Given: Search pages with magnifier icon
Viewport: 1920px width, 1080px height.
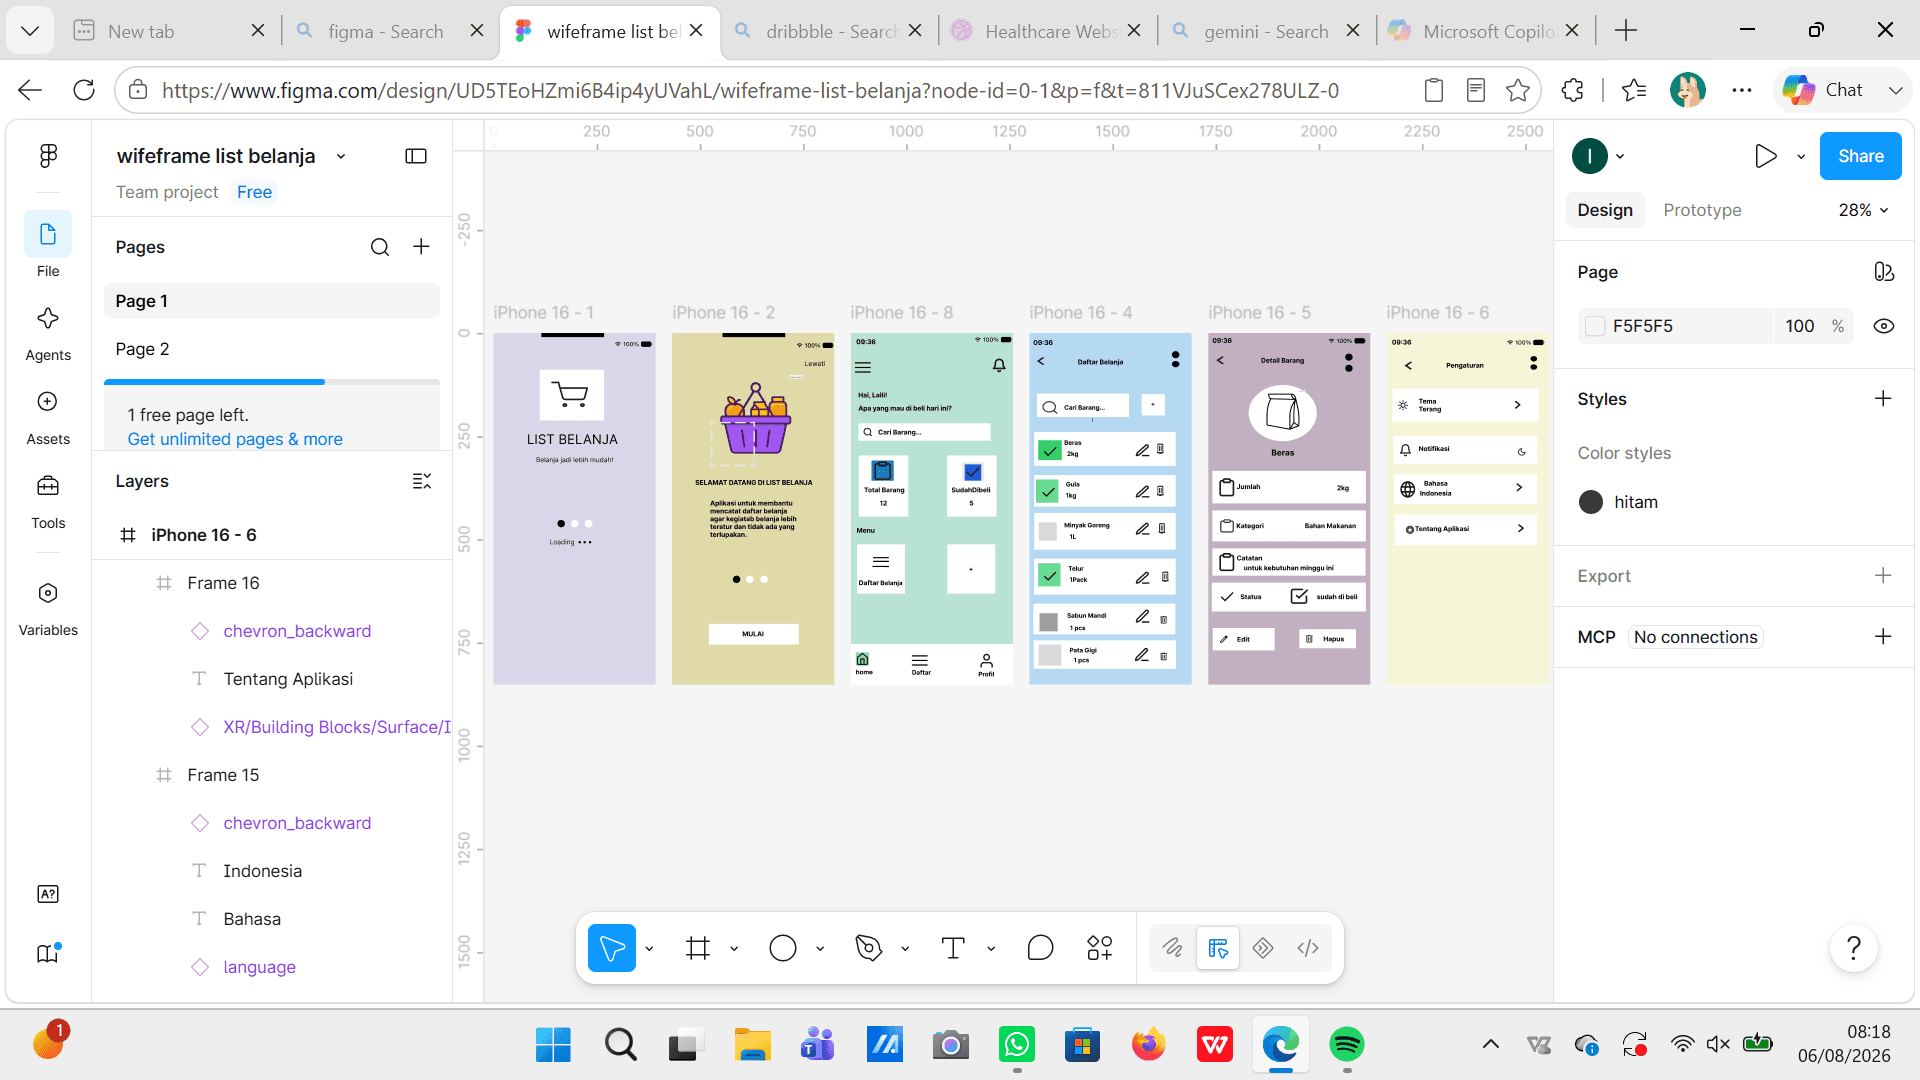Looking at the screenshot, I should [380, 247].
